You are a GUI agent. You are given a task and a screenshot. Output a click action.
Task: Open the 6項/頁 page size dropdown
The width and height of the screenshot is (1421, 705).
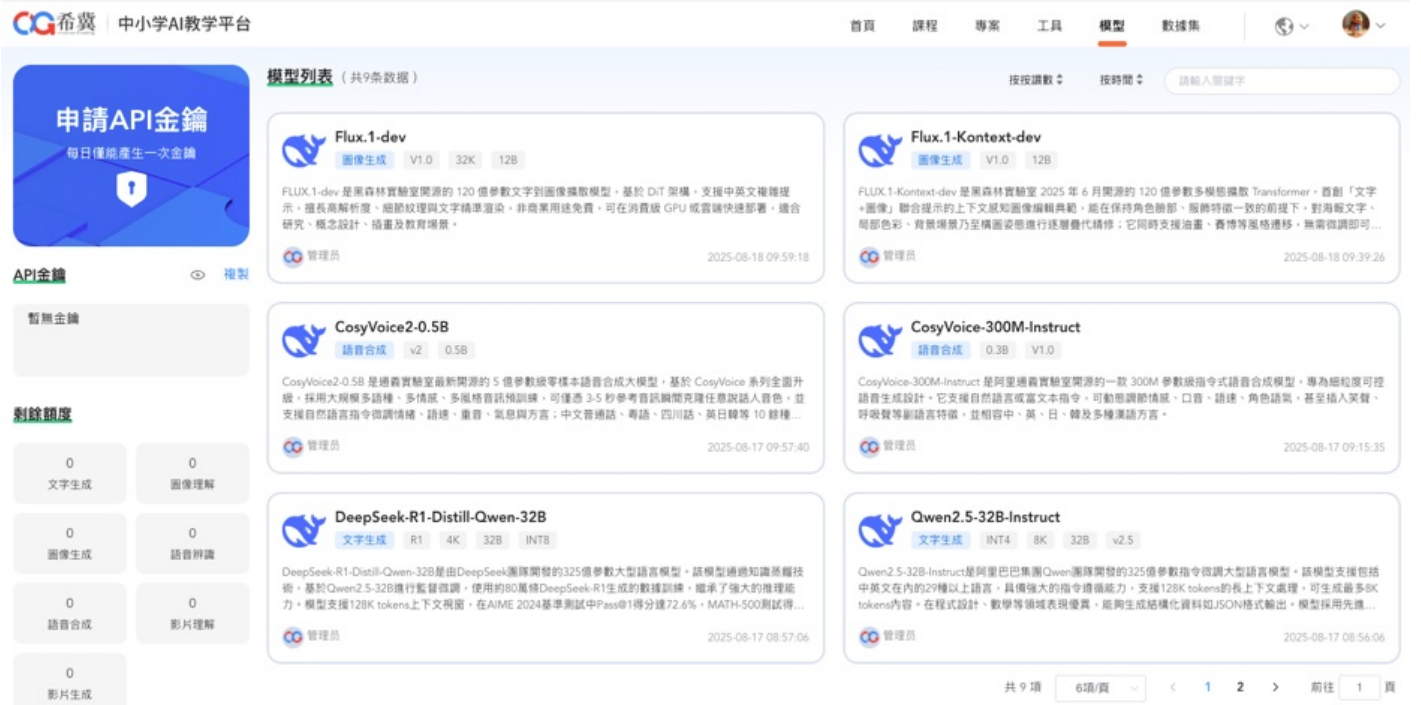click(x=1100, y=688)
